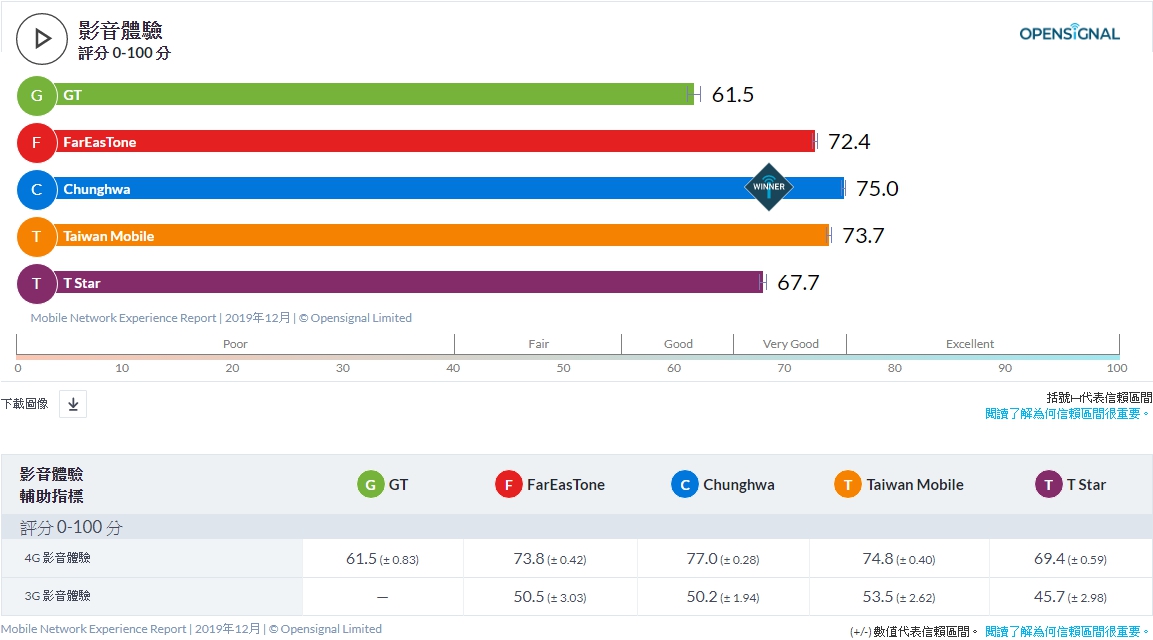
Task: Click the purple T Star circle icon in chart
Action: click(x=37, y=284)
